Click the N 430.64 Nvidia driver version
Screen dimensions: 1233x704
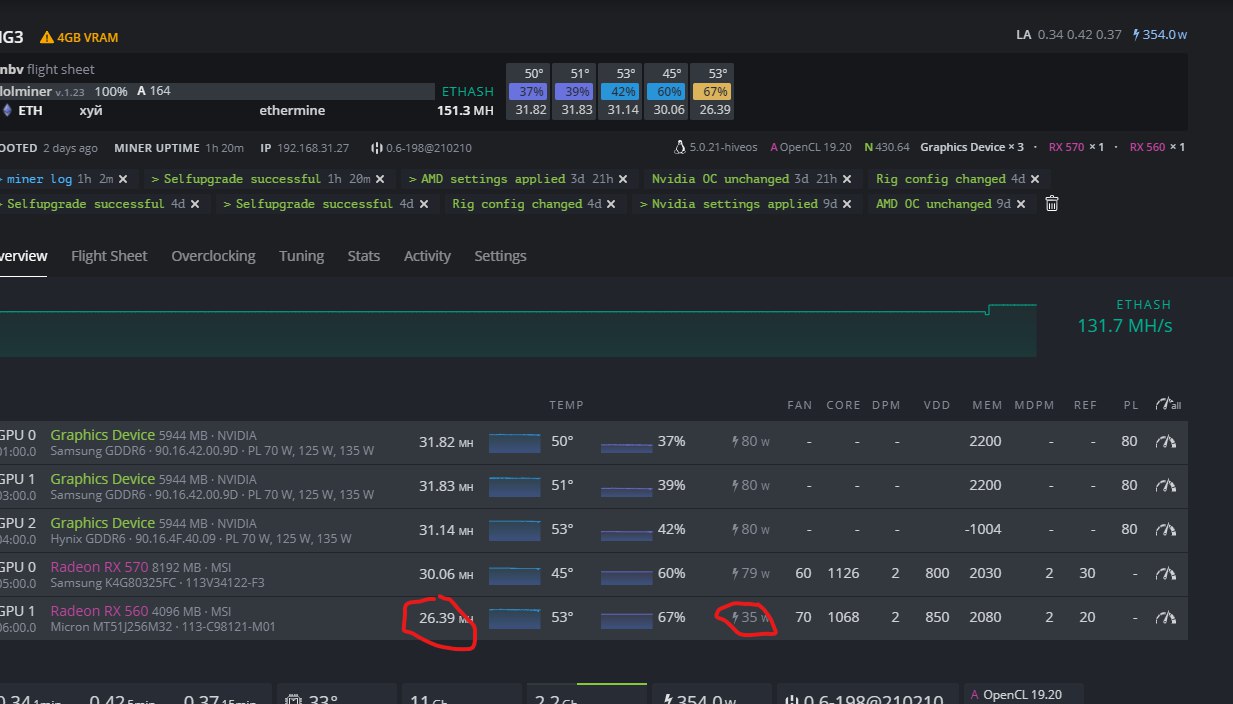885,148
